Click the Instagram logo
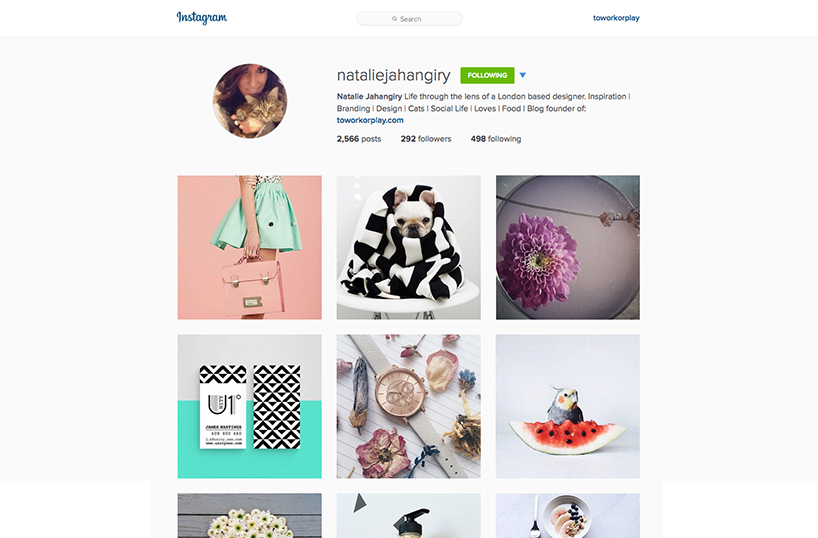The image size is (818, 538). pyautogui.click(x=201, y=18)
